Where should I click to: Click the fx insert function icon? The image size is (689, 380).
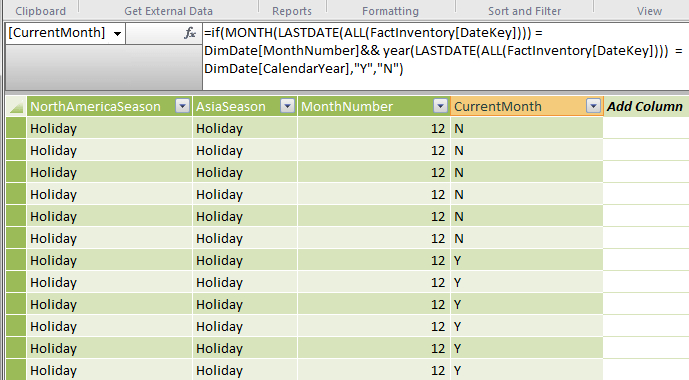[x=189, y=33]
